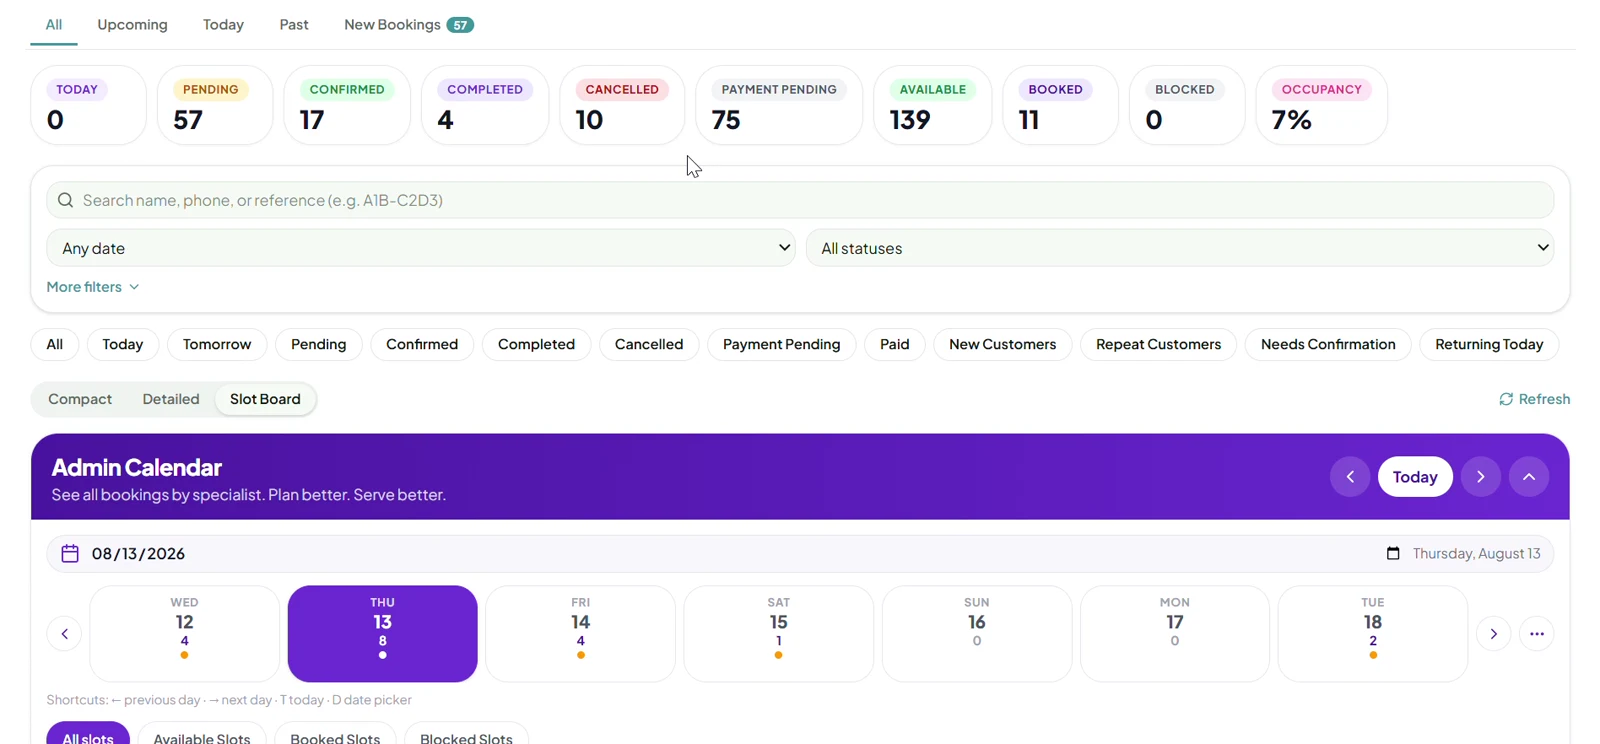Go to next period in Admin Calendar header
This screenshot has height=744, width=1600.
tap(1481, 477)
